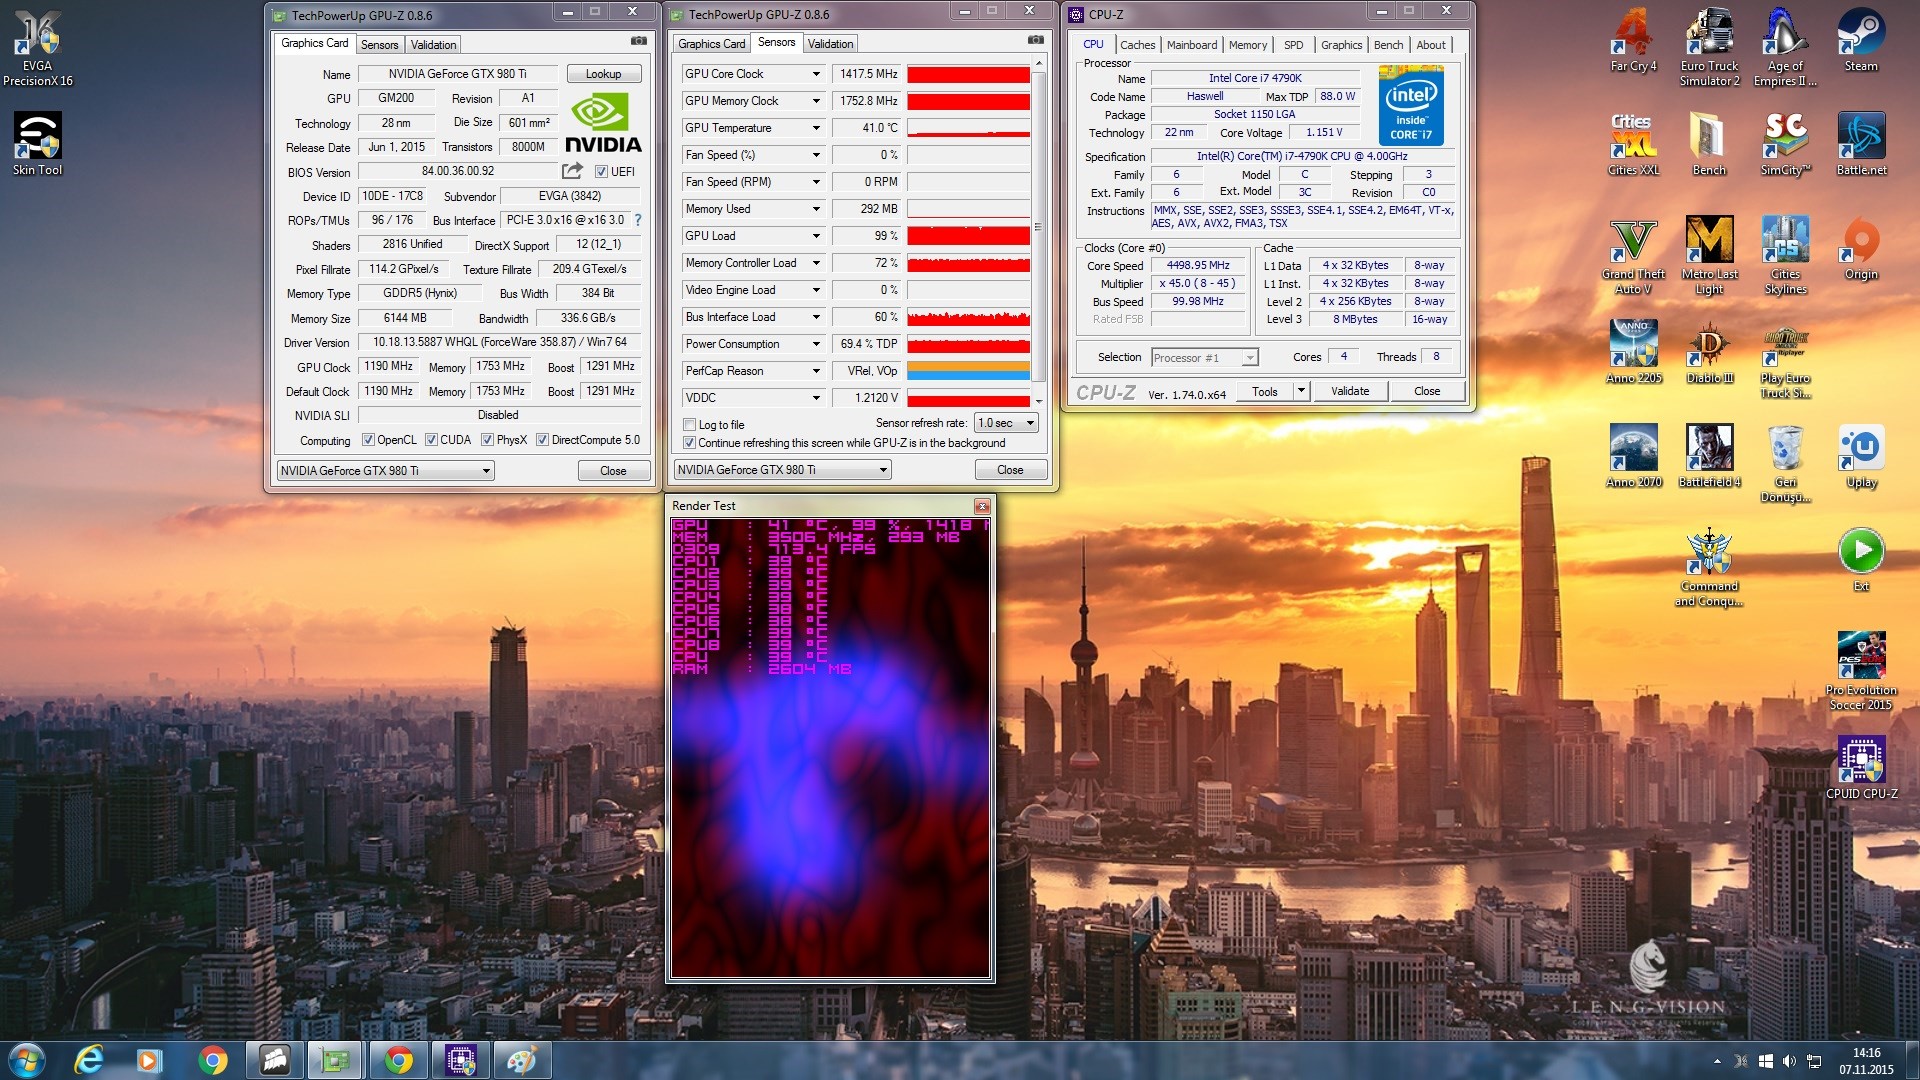This screenshot has width=1920, height=1080.
Task: Select UEFI BIOS indicator icon in GPU-Z
Action: [x=601, y=171]
